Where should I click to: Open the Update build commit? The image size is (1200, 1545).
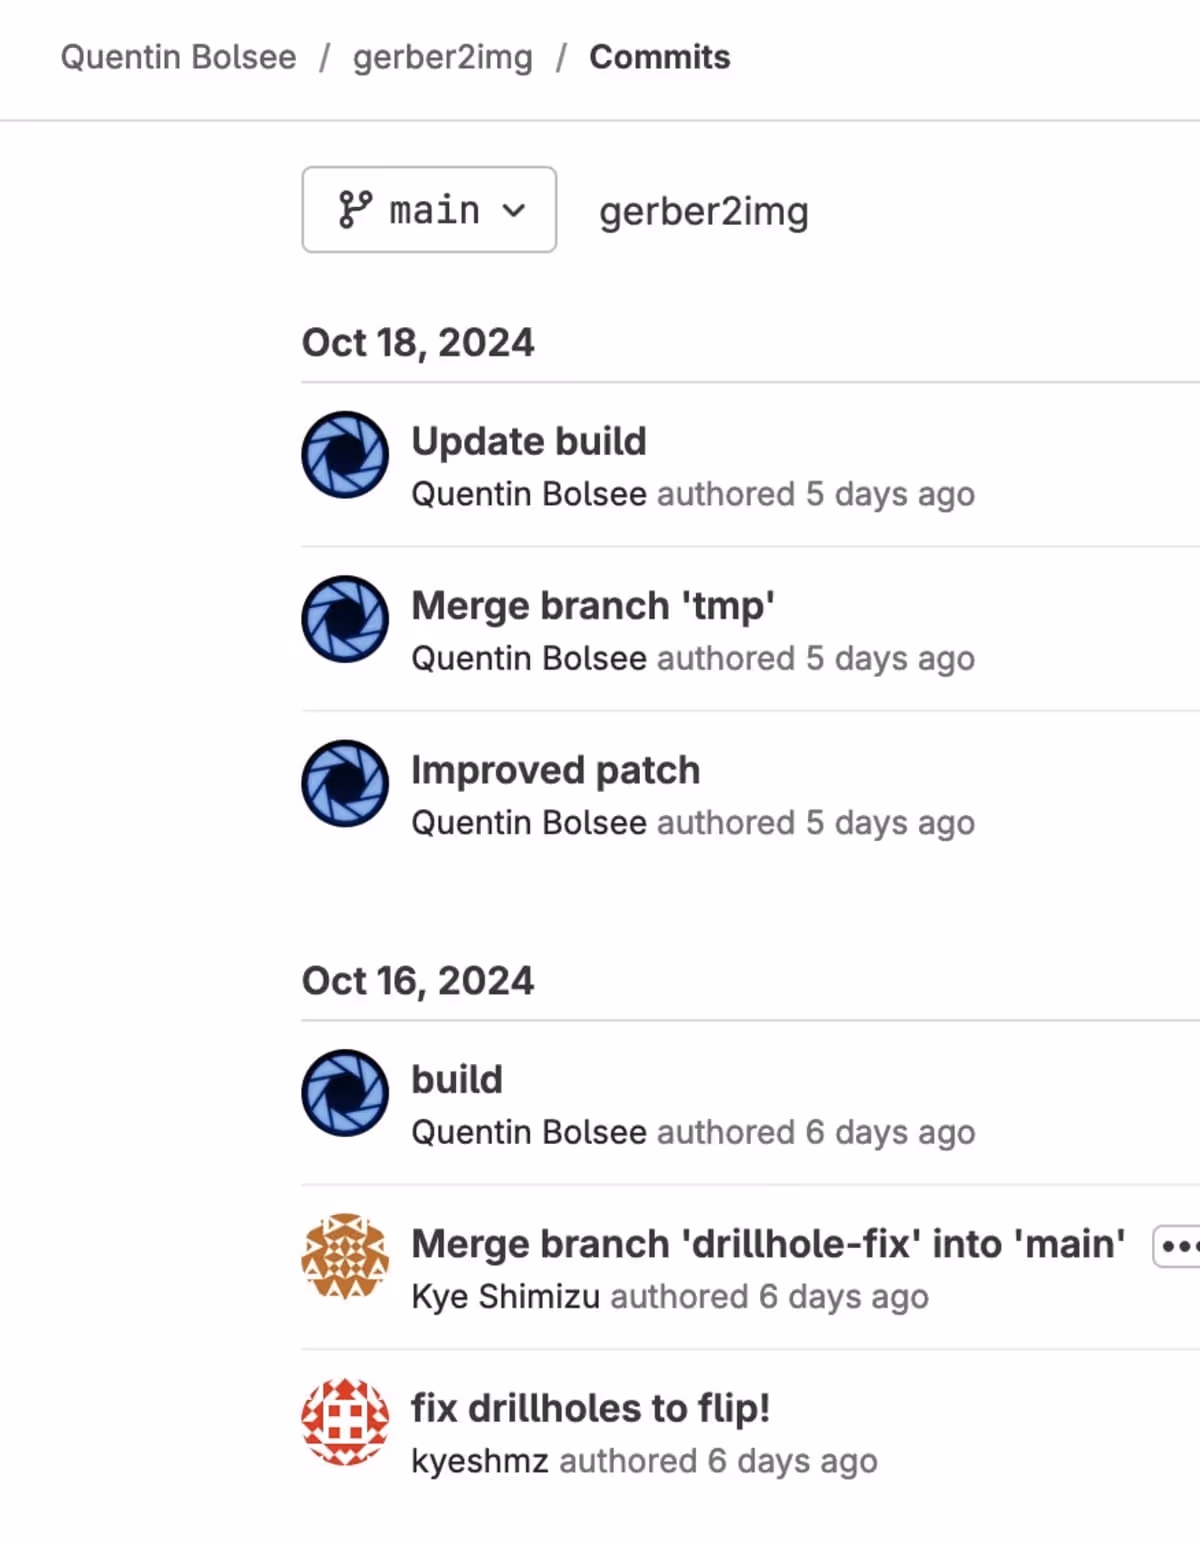529,441
